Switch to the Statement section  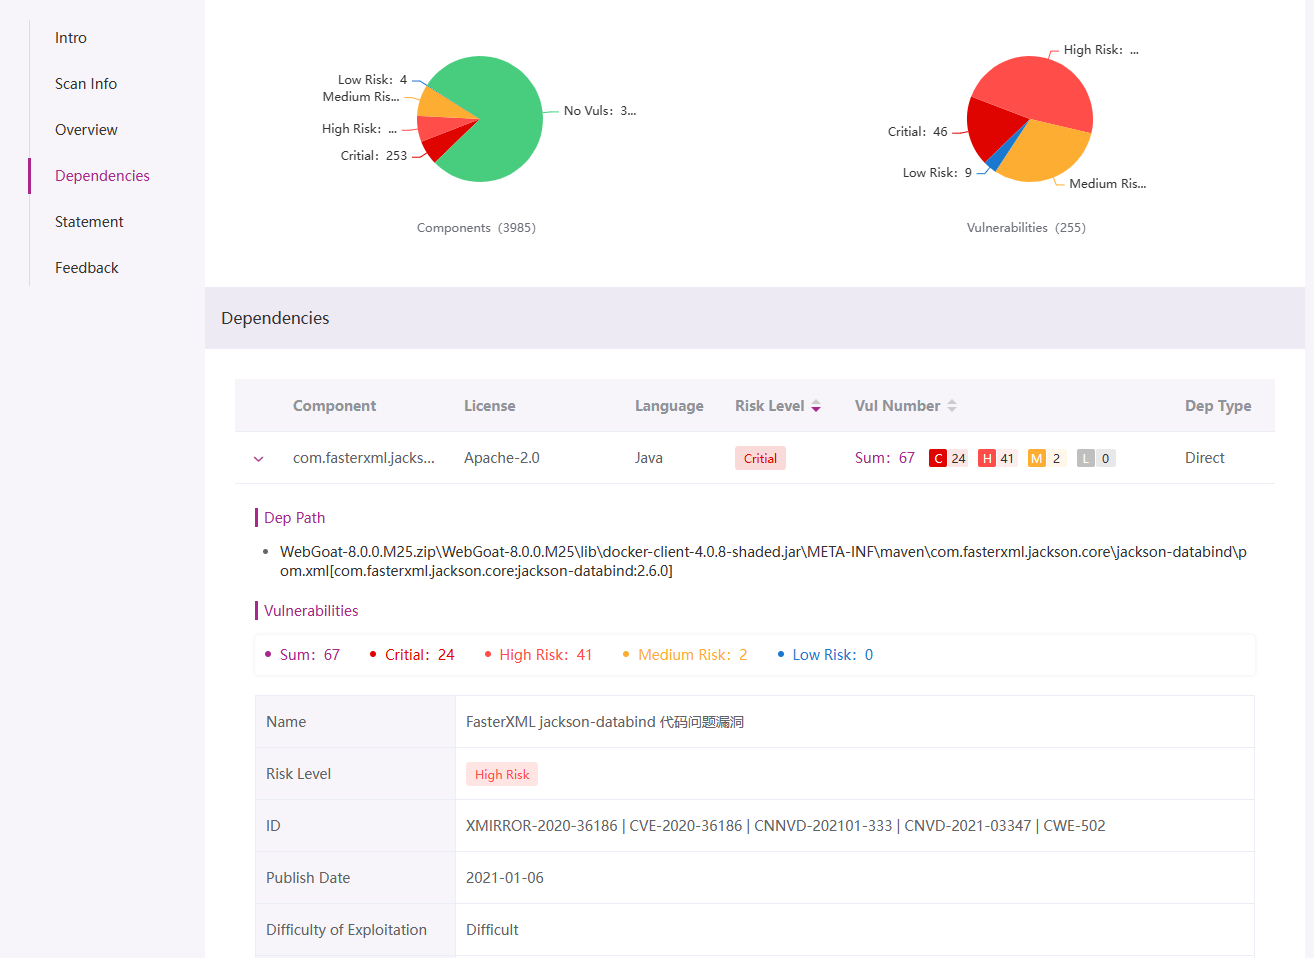(x=89, y=221)
